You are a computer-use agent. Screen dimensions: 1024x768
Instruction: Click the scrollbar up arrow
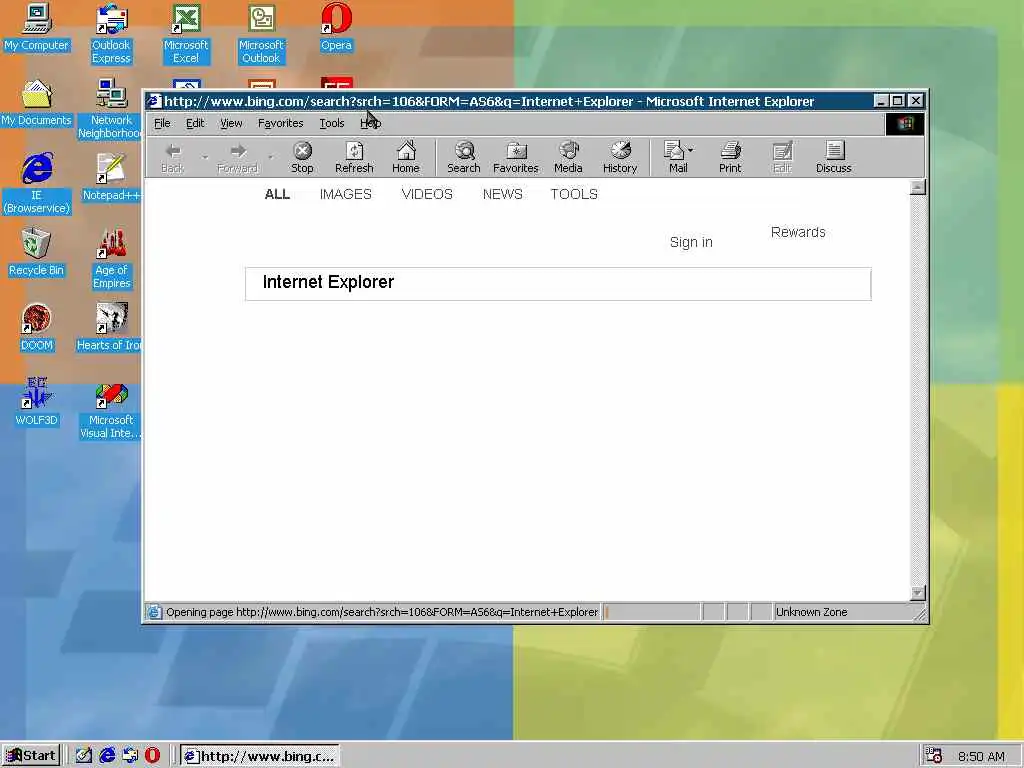[918, 188]
